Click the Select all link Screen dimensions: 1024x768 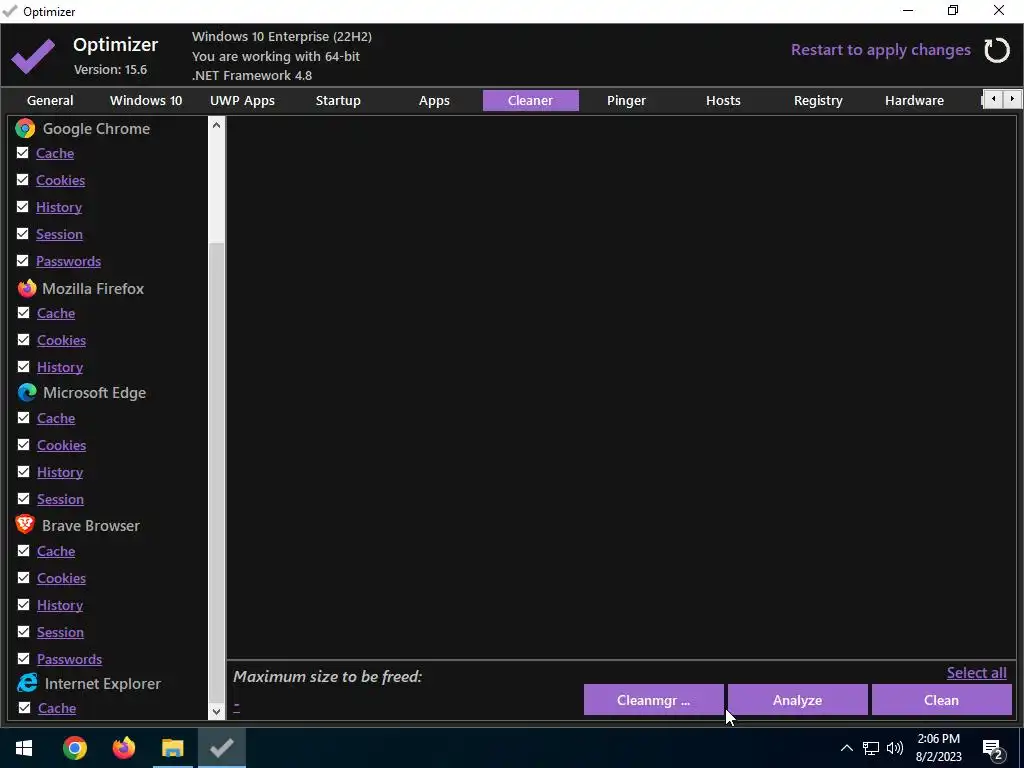point(977,673)
